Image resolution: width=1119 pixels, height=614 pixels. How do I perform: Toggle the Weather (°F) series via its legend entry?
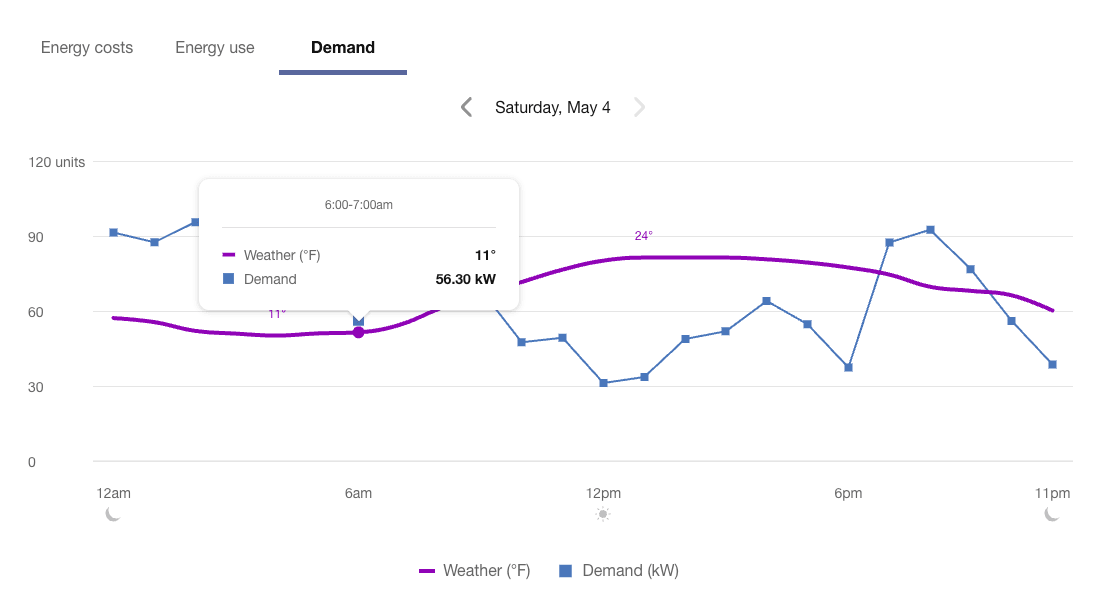(488, 570)
